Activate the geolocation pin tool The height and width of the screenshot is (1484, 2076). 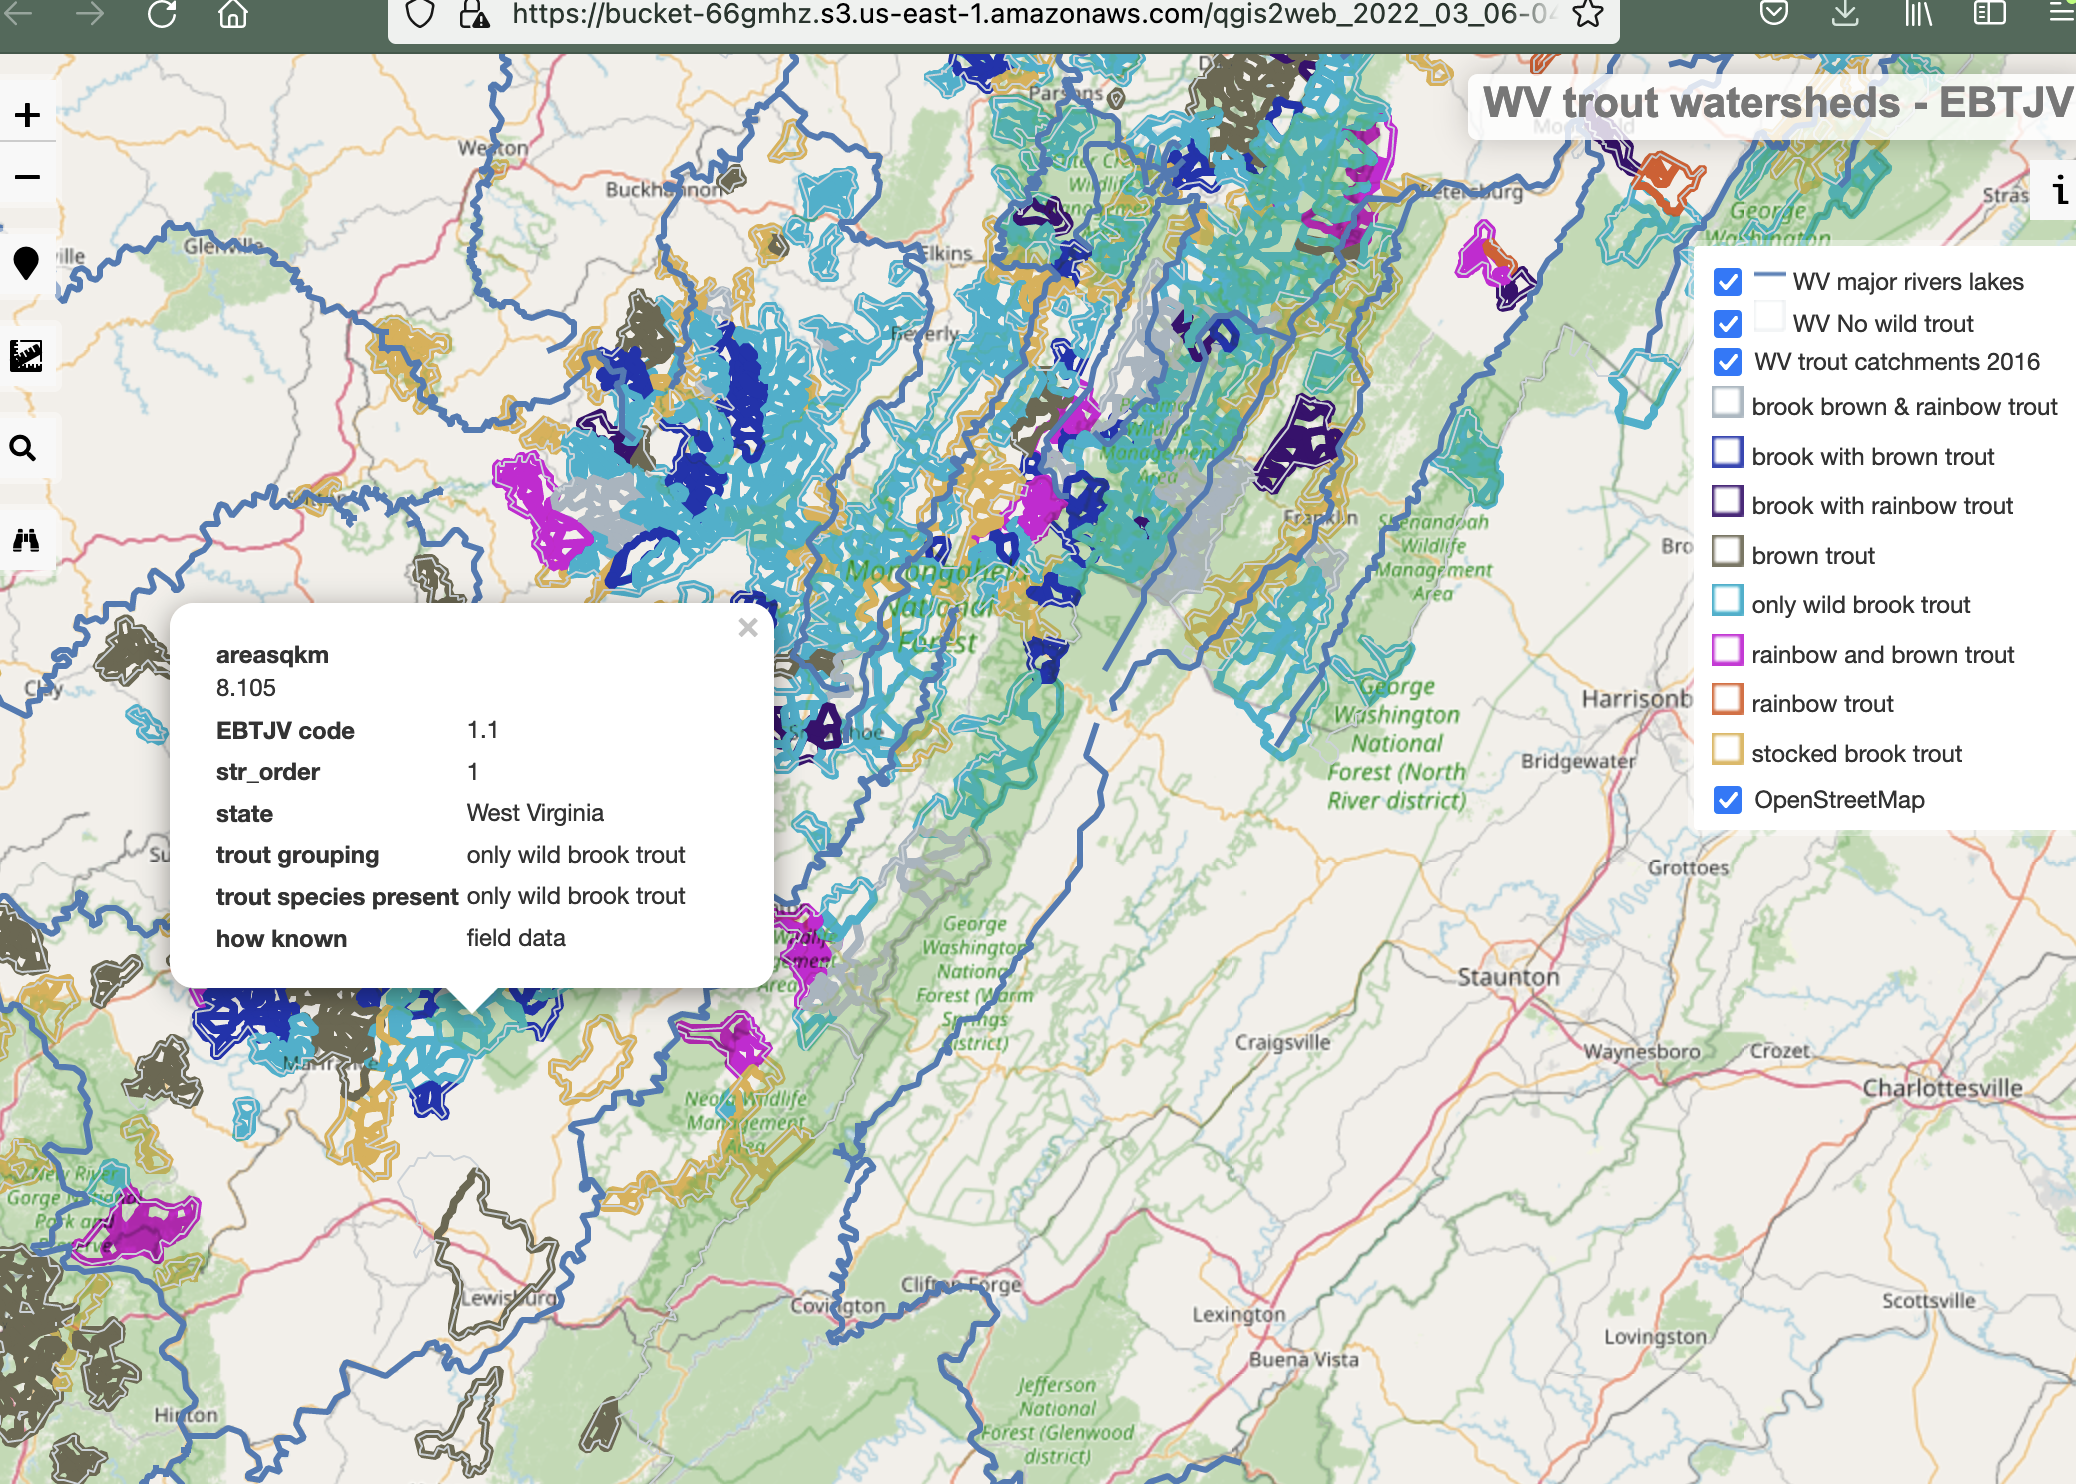[26, 265]
